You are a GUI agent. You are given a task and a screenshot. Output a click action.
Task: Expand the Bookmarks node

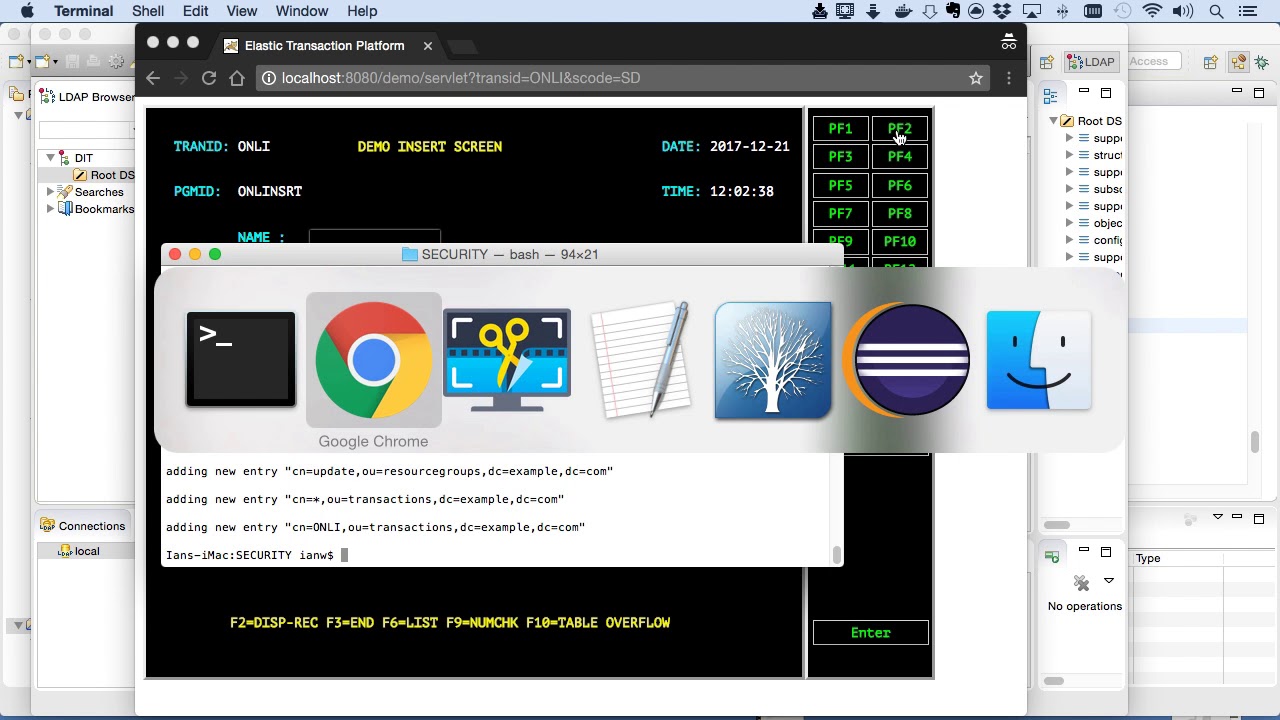point(50,209)
